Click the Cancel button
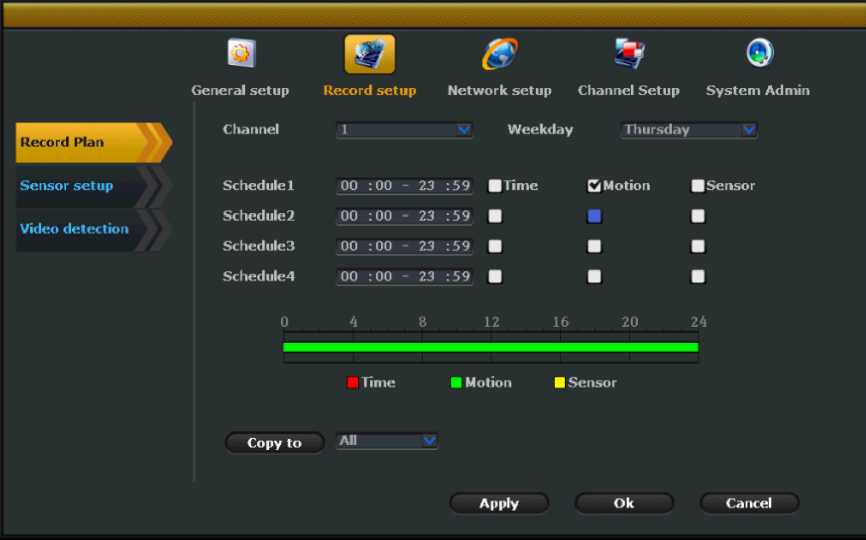 (749, 503)
